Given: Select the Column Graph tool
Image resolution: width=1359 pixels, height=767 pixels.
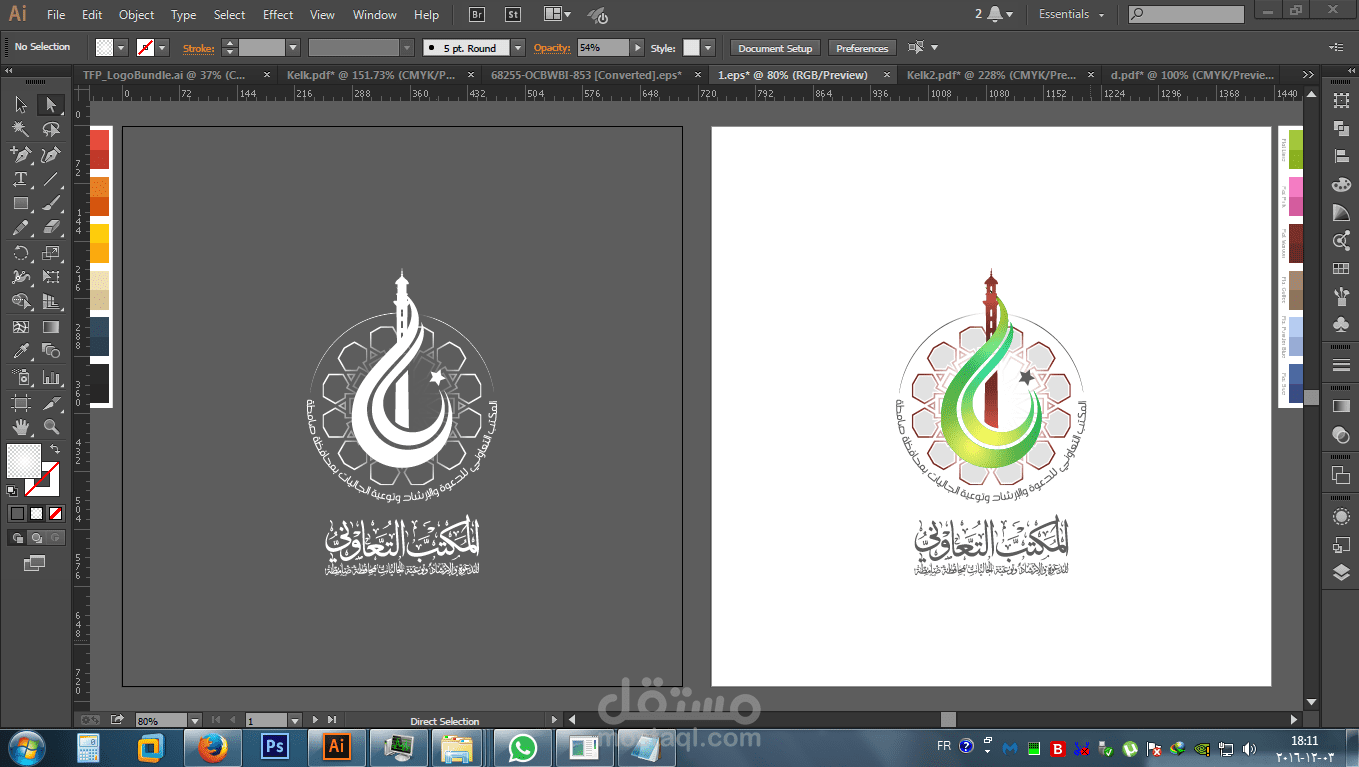Looking at the screenshot, I should click(51, 377).
